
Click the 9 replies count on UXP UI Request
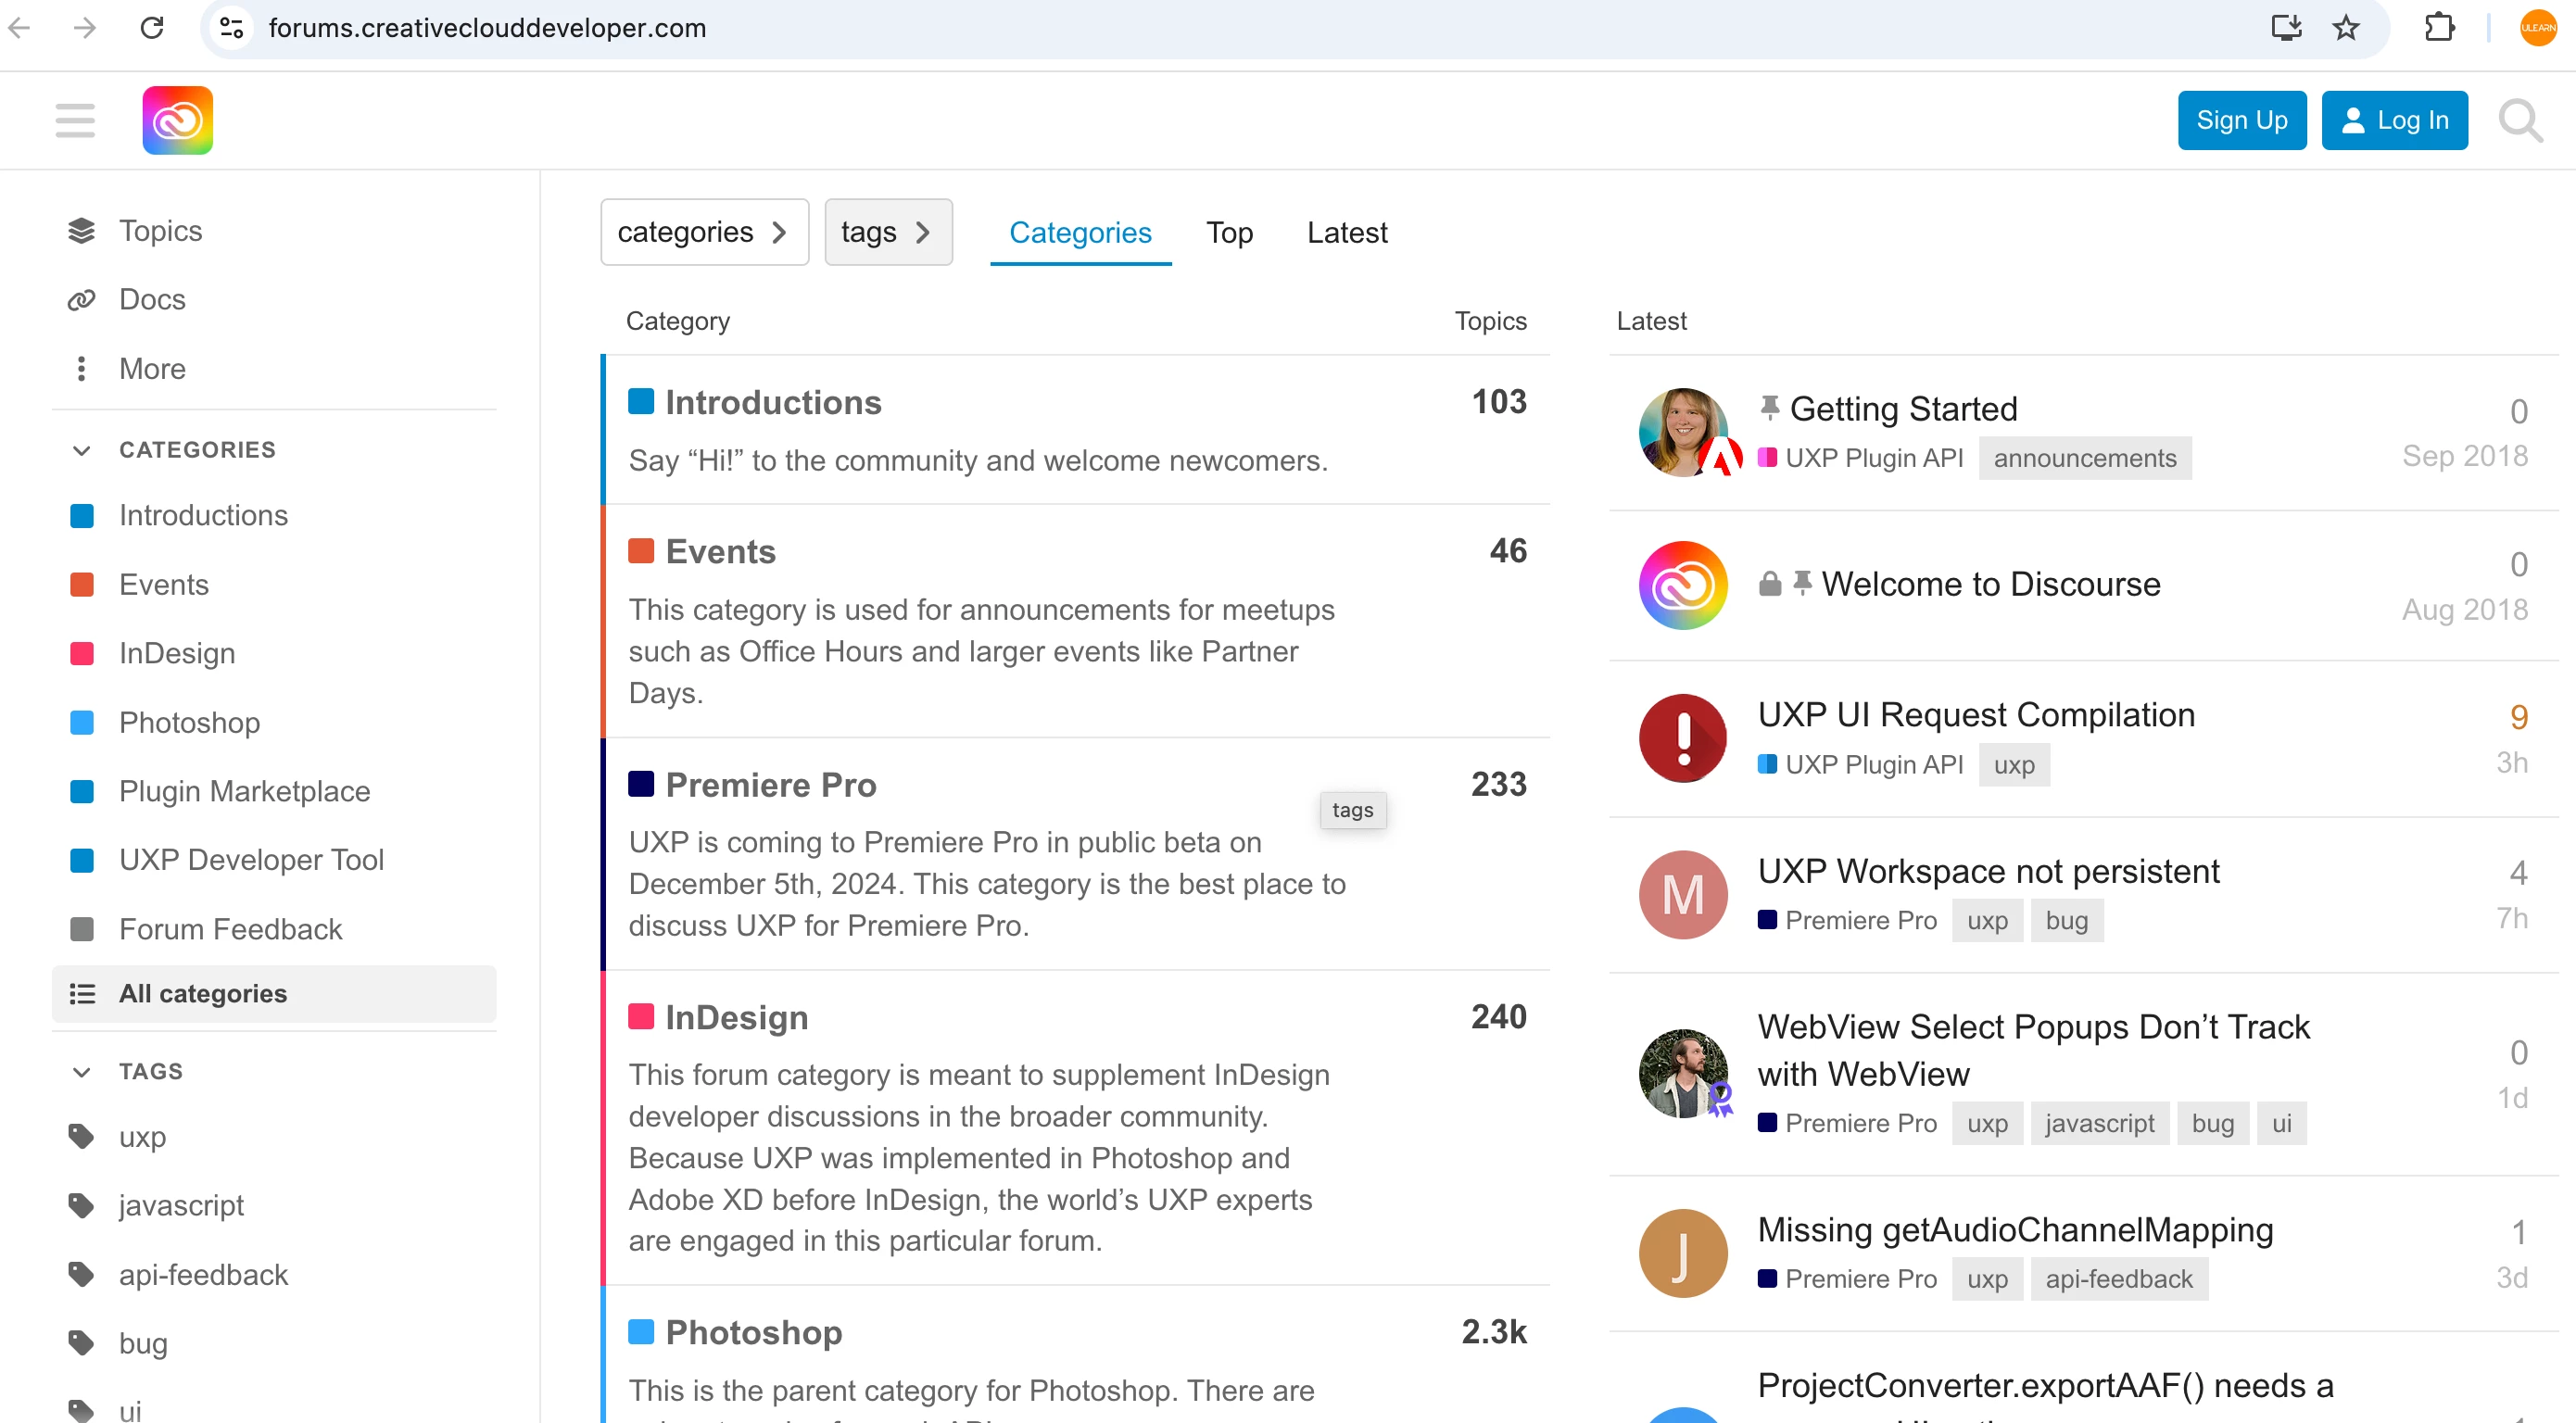2518,717
